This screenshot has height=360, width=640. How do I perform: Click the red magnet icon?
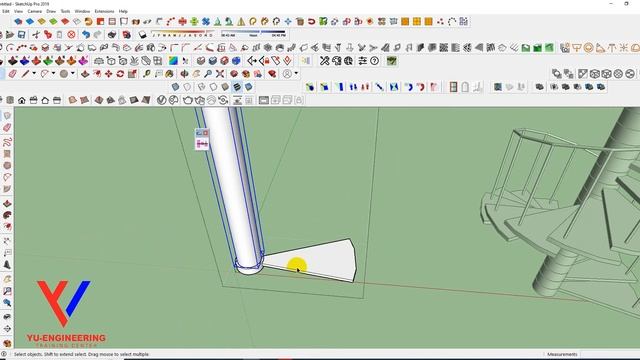pos(311,22)
